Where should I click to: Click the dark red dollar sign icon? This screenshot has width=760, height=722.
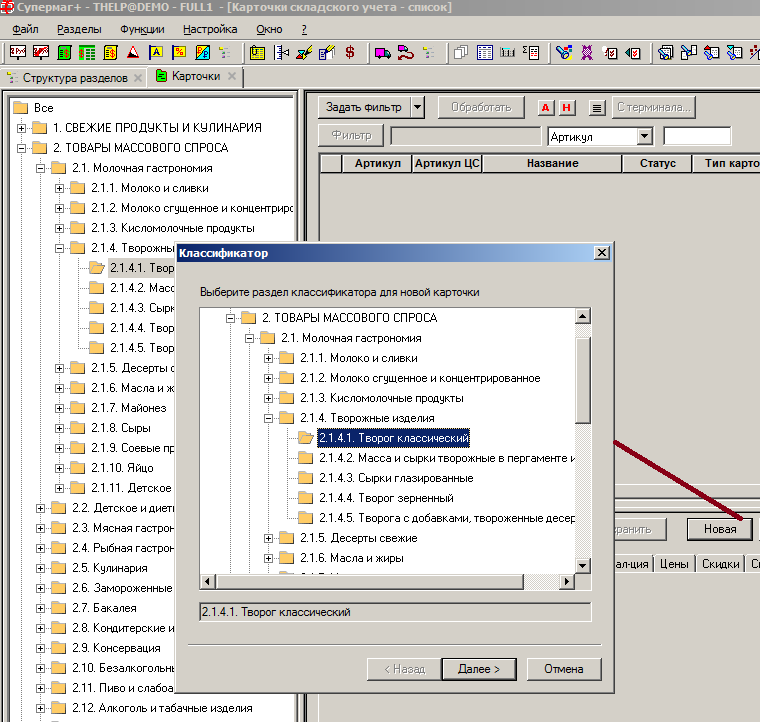tap(350, 52)
